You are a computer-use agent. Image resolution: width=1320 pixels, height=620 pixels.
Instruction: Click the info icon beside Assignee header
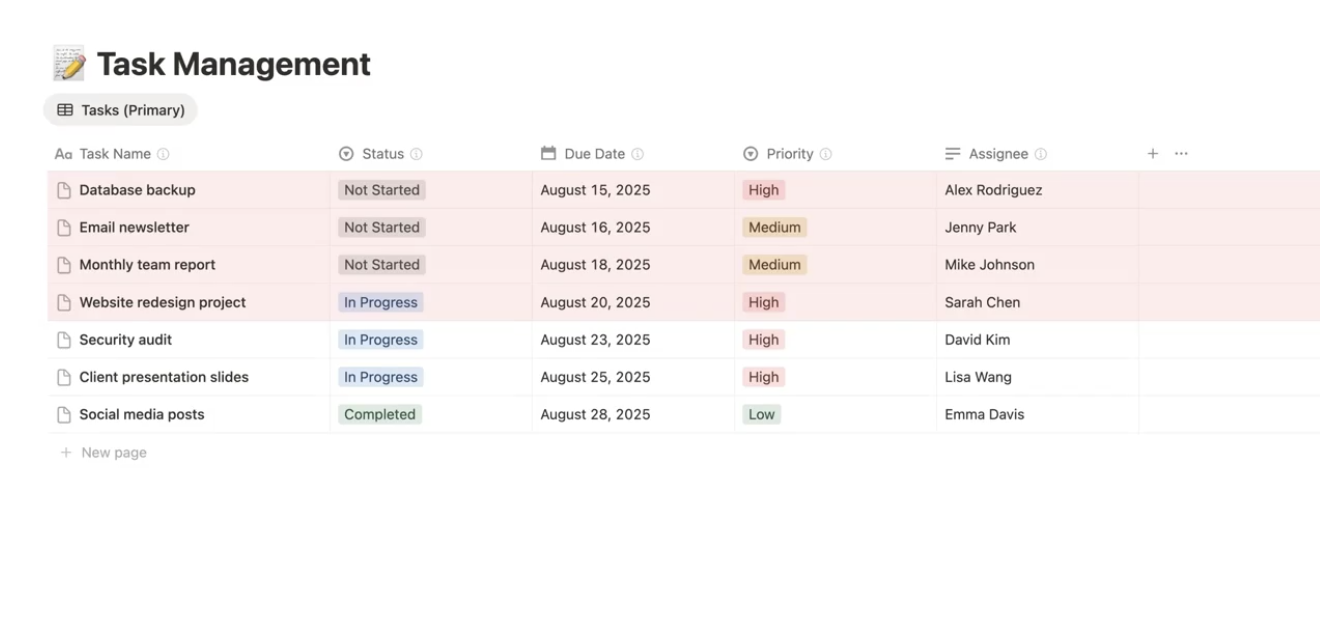point(1040,154)
